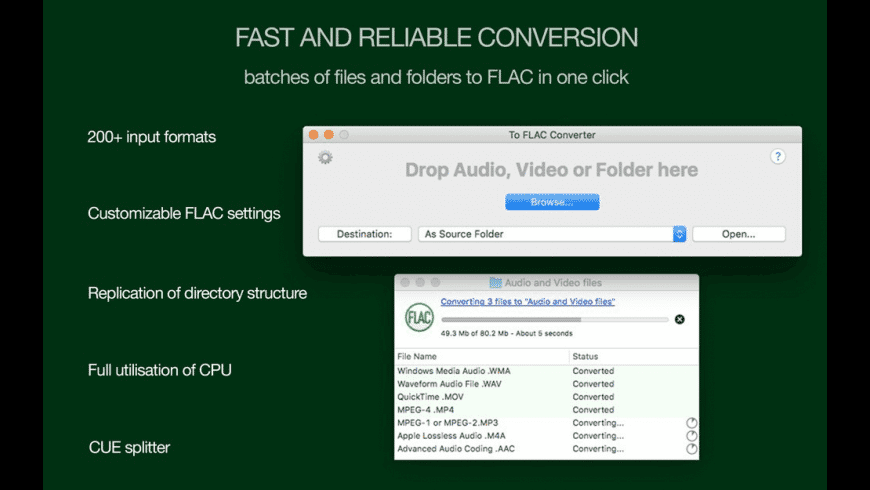Click the progress spinner icon for the .AAC row

(x=691, y=449)
